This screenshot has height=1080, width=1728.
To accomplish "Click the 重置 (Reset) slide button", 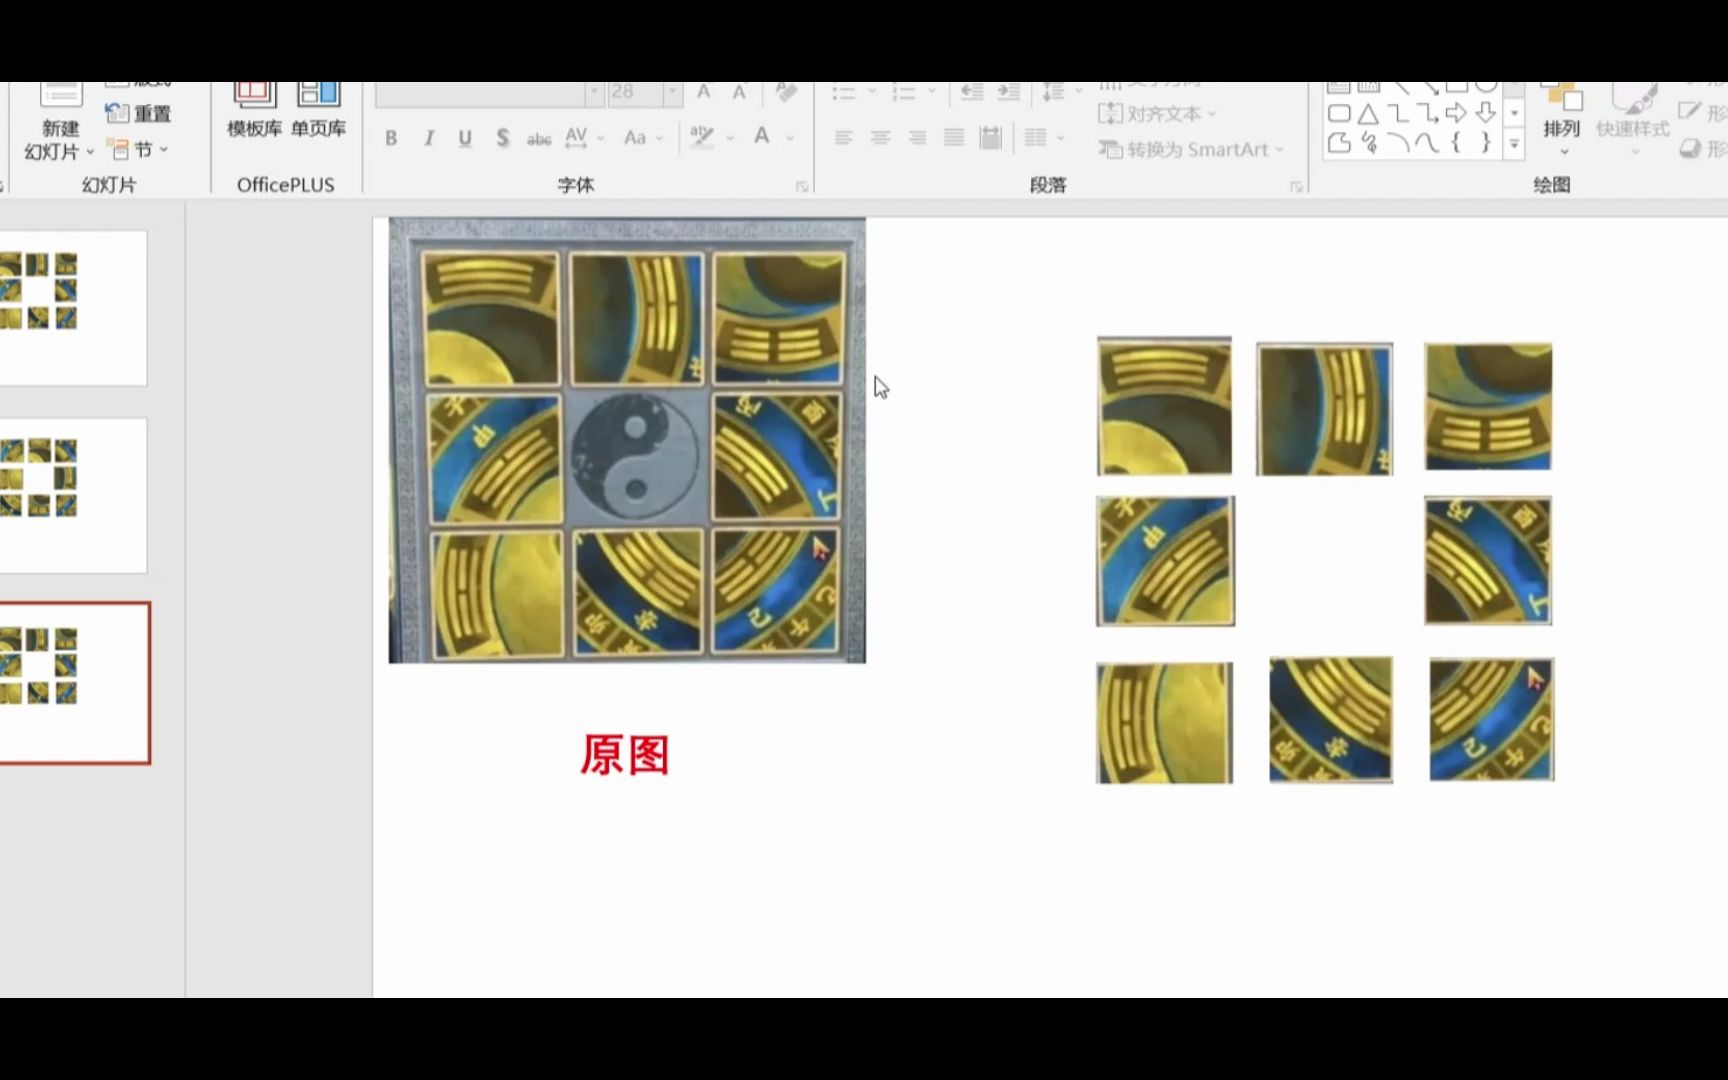I will [x=138, y=114].
